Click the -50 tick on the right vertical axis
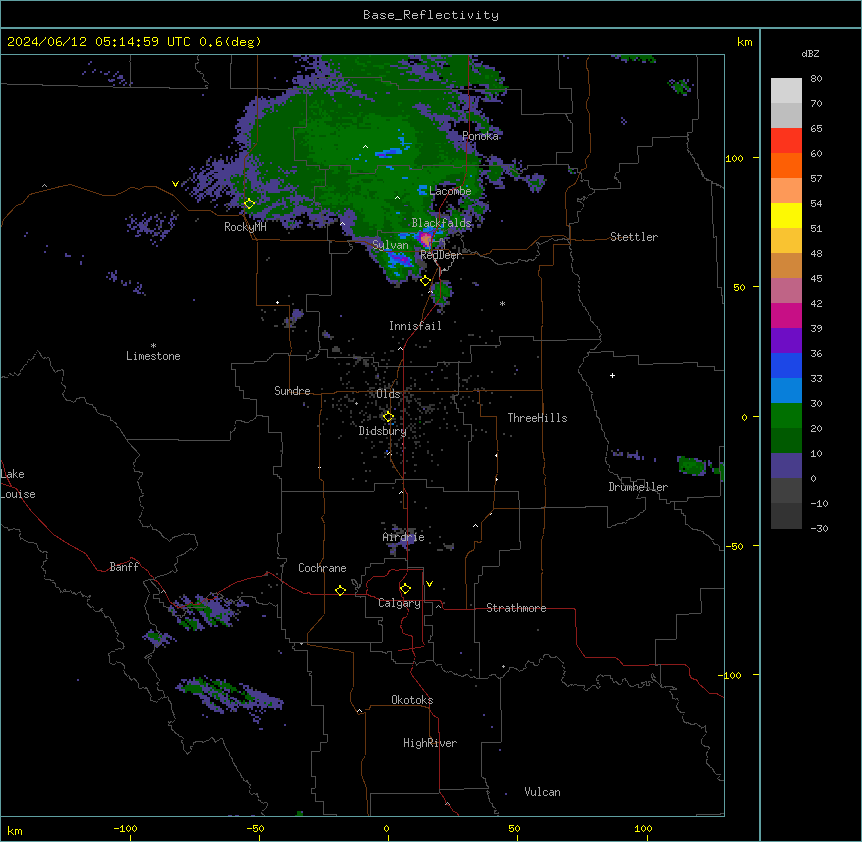 (x=734, y=546)
